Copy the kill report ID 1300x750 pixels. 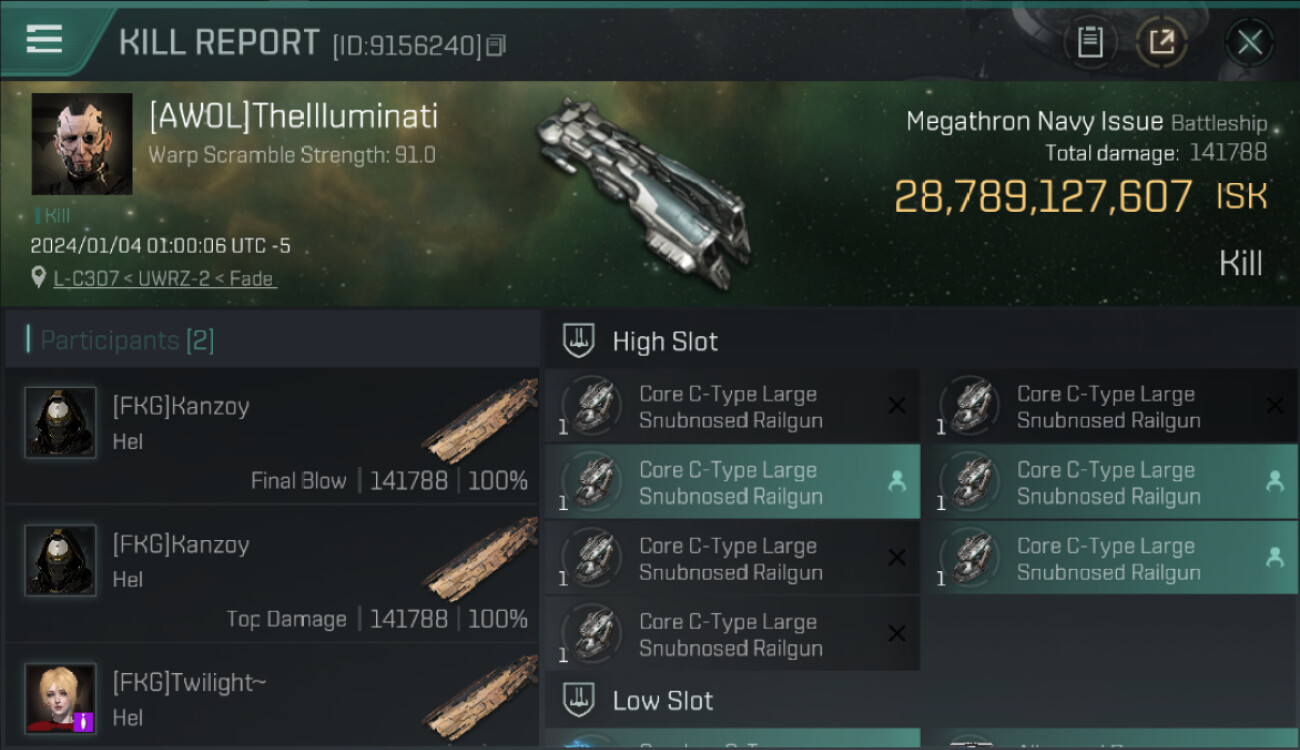coord(496,45)
